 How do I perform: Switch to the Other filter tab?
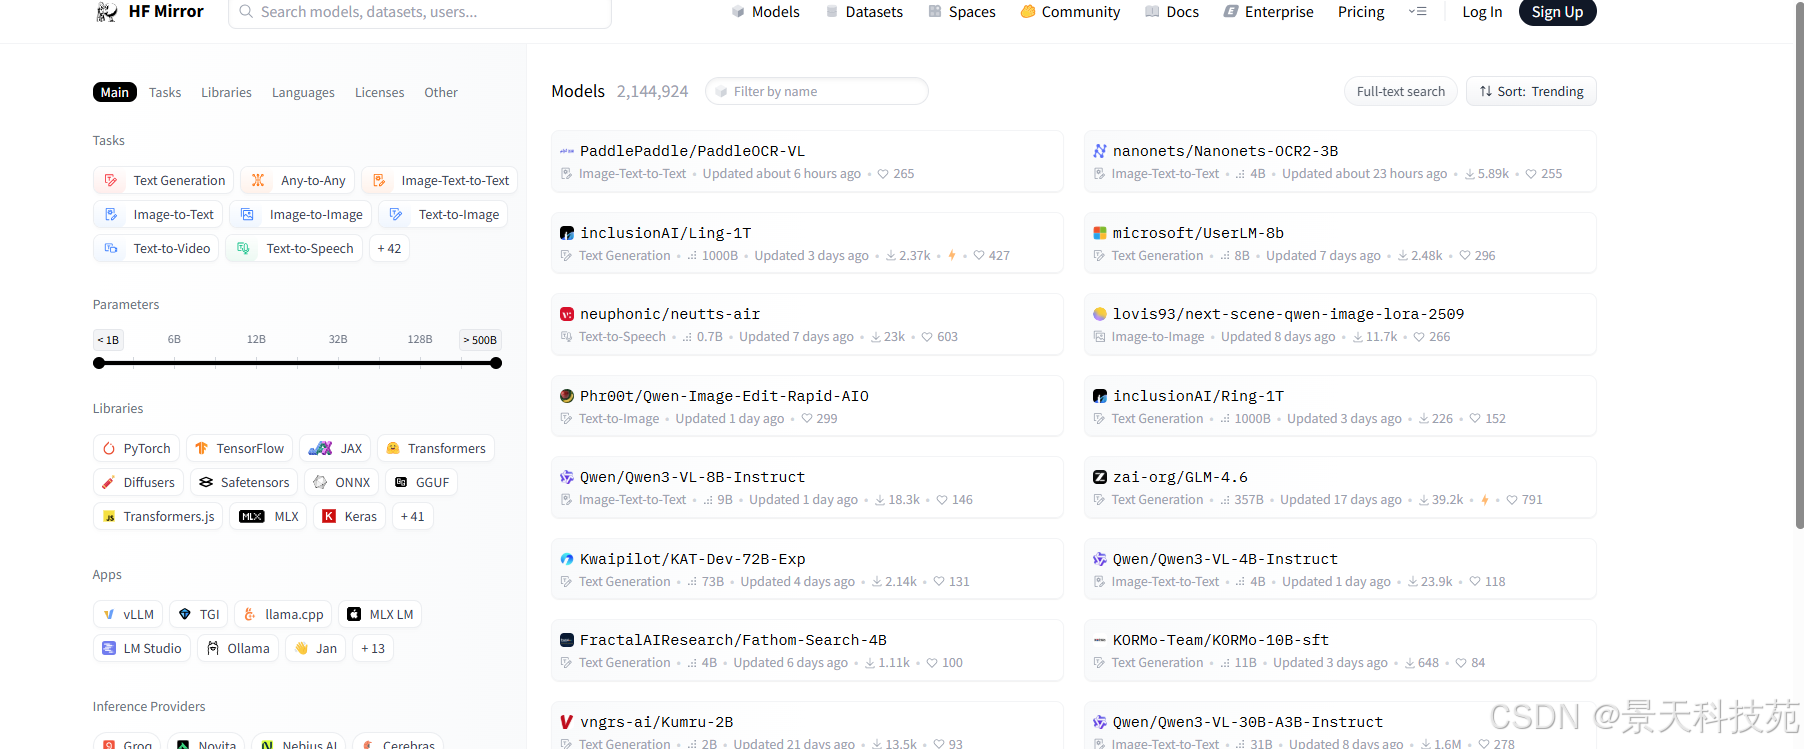(x=441, y=92)
